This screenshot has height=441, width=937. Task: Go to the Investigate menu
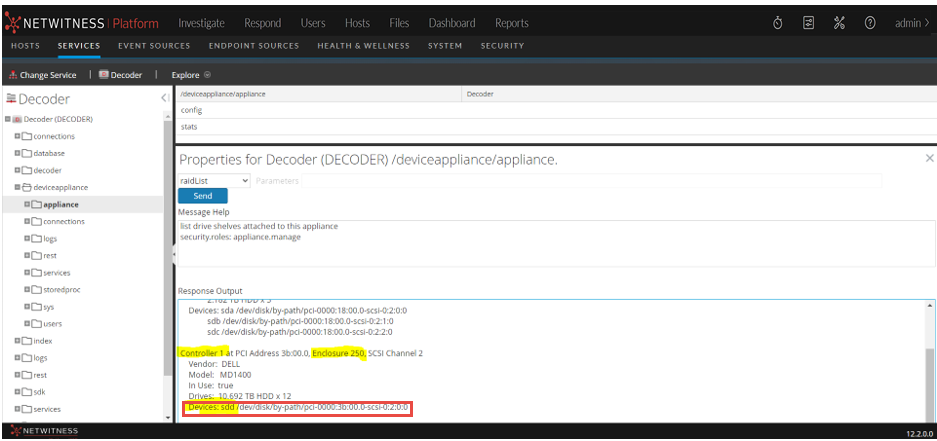pyautogui.click(x=201, y=23)
